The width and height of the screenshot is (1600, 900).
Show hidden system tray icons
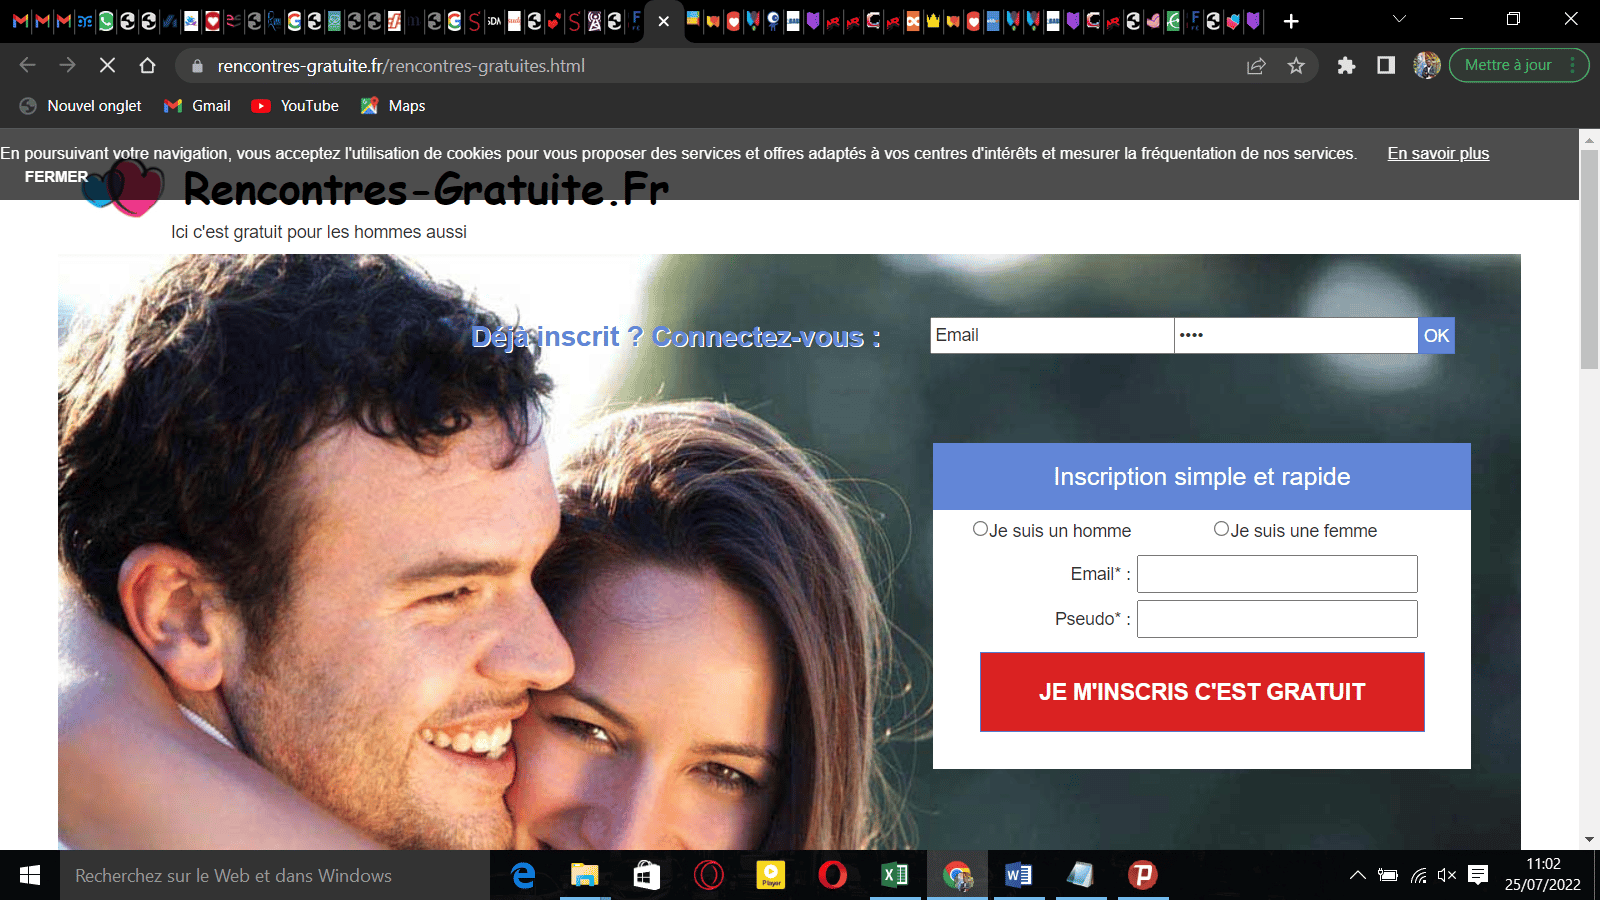[1357, 875]
